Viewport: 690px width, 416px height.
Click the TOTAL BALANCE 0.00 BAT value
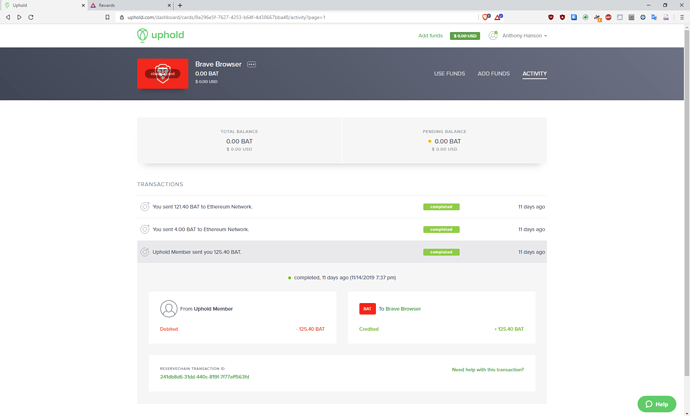pos(239,141)
